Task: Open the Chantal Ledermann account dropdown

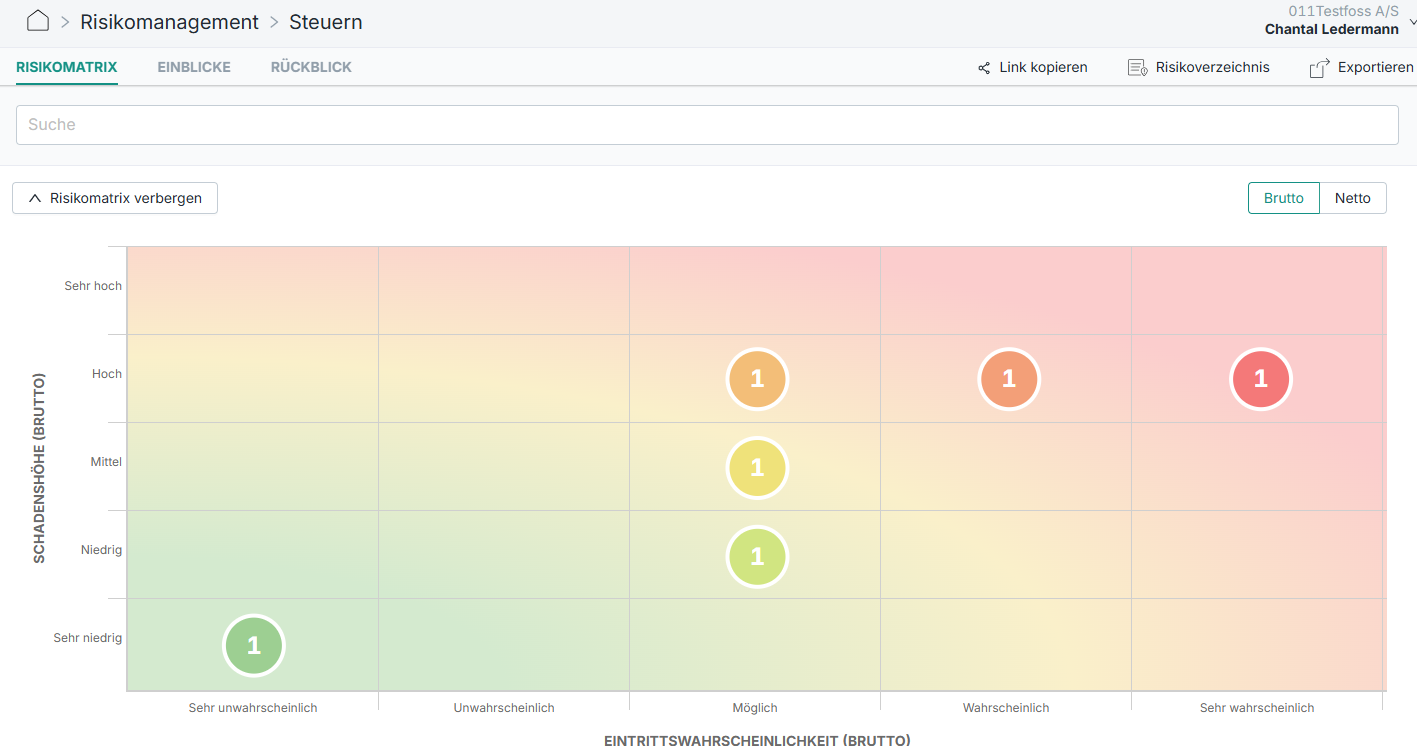Action: (1410, 21)
